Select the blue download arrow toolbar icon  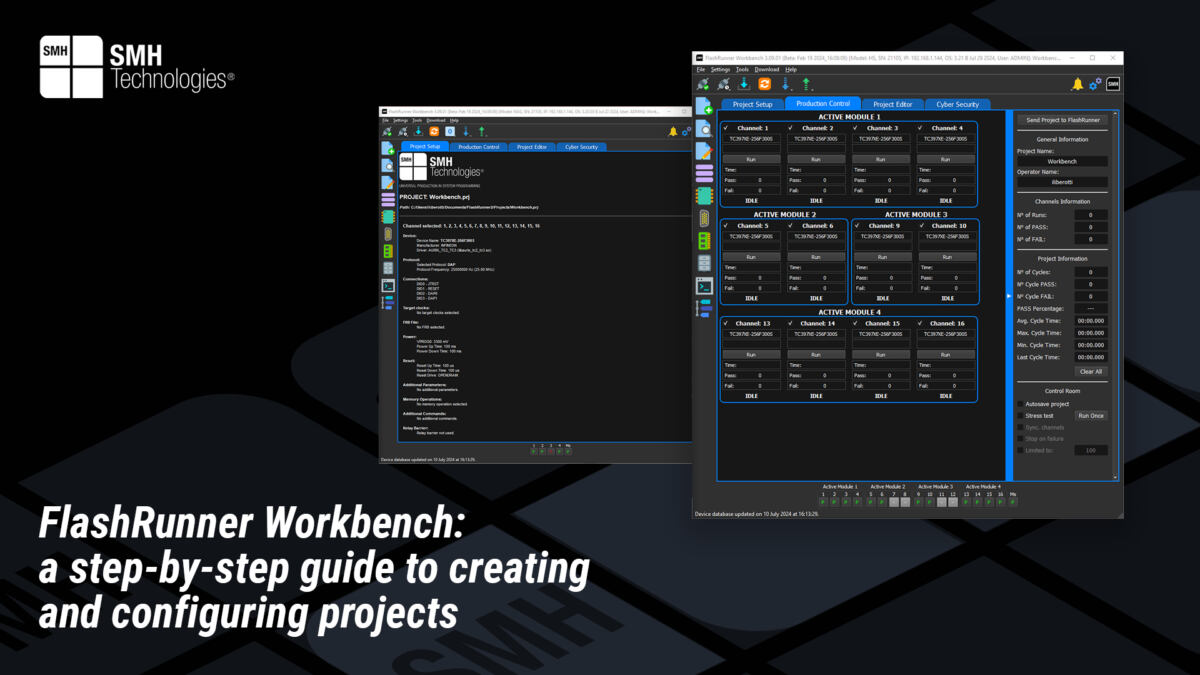[745, 83]
